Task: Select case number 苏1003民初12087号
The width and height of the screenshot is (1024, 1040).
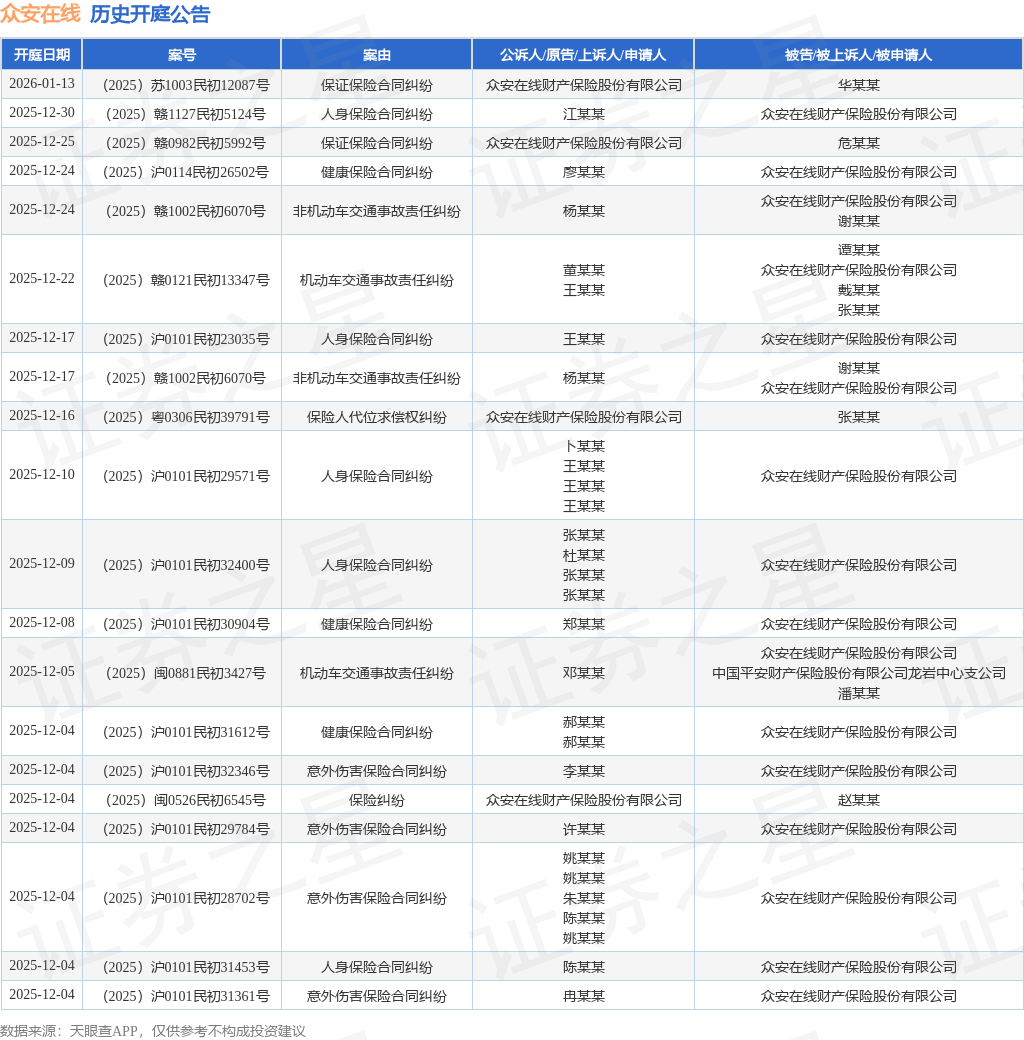Action: 186,85
